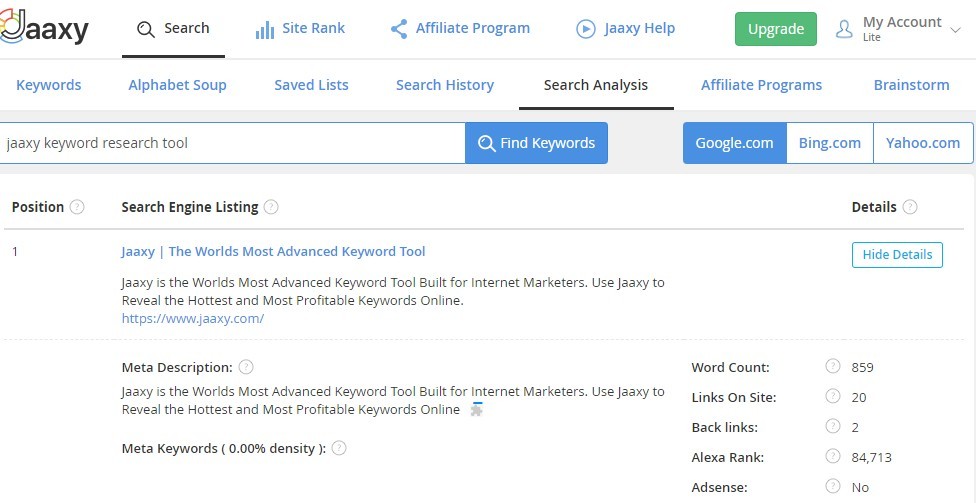Select the Google.com search engine
976x503 pixels.
734,143
